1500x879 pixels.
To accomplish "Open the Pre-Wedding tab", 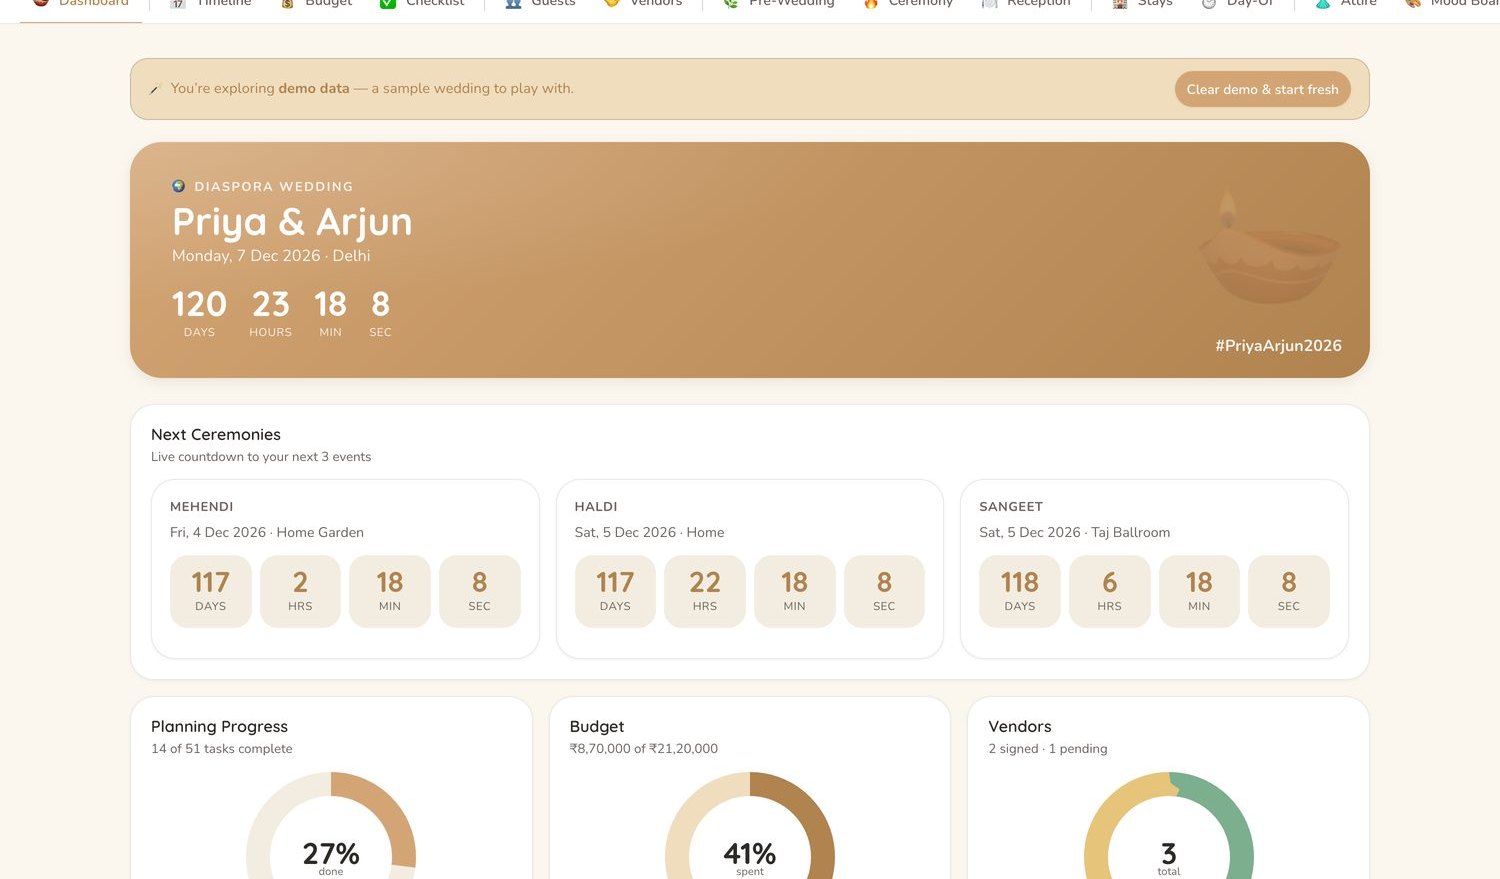I will click(x=779, y=4).
